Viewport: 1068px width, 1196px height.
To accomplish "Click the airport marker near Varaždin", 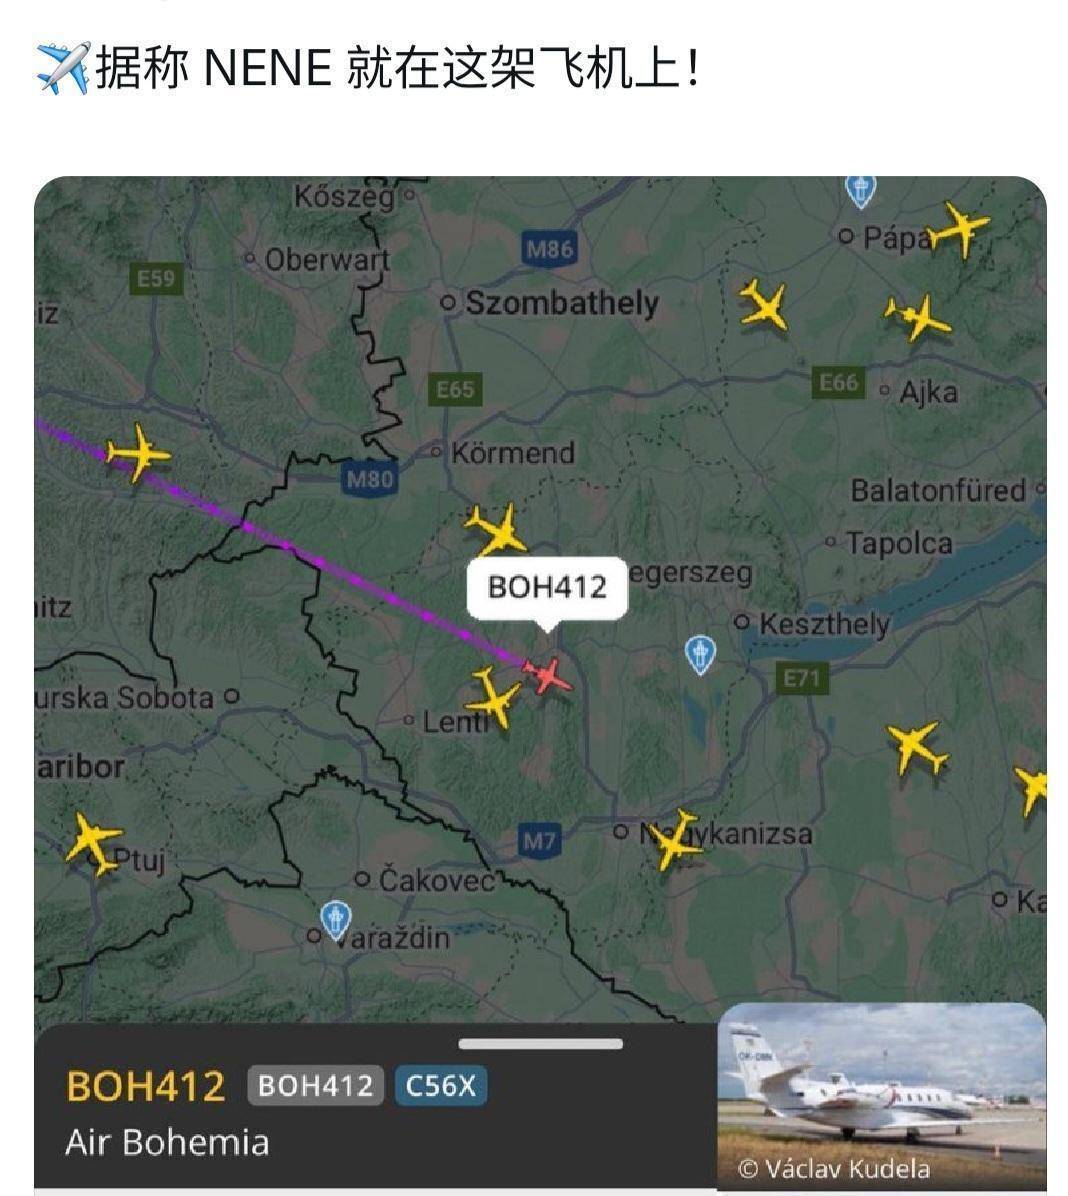I will pos(336,918).
